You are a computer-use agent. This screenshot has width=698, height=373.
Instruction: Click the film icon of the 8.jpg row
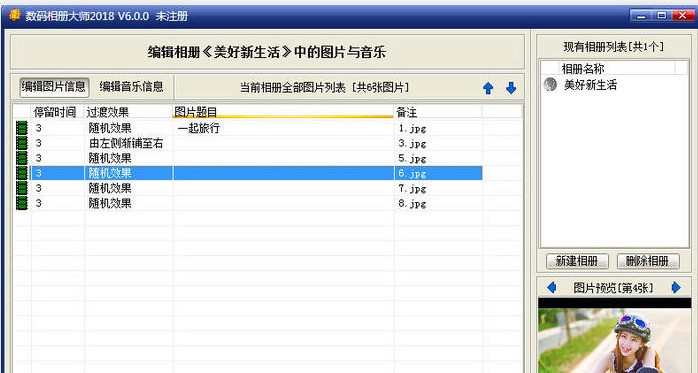point(21,203)
